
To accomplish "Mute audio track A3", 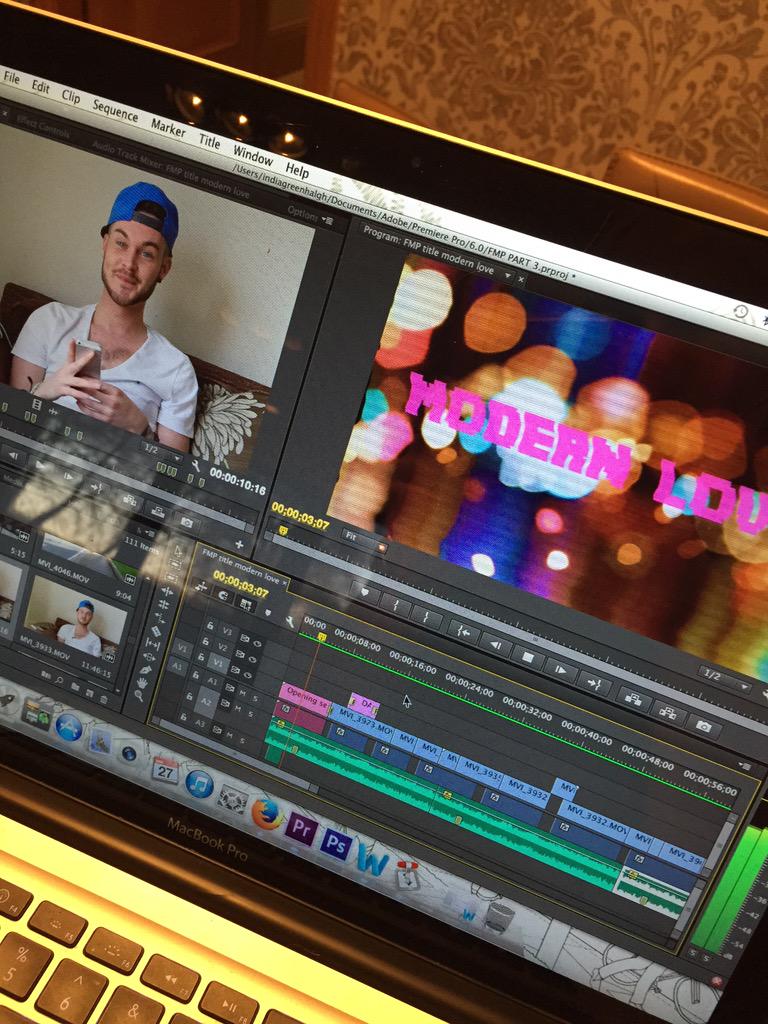I will (x=229, y=735).
